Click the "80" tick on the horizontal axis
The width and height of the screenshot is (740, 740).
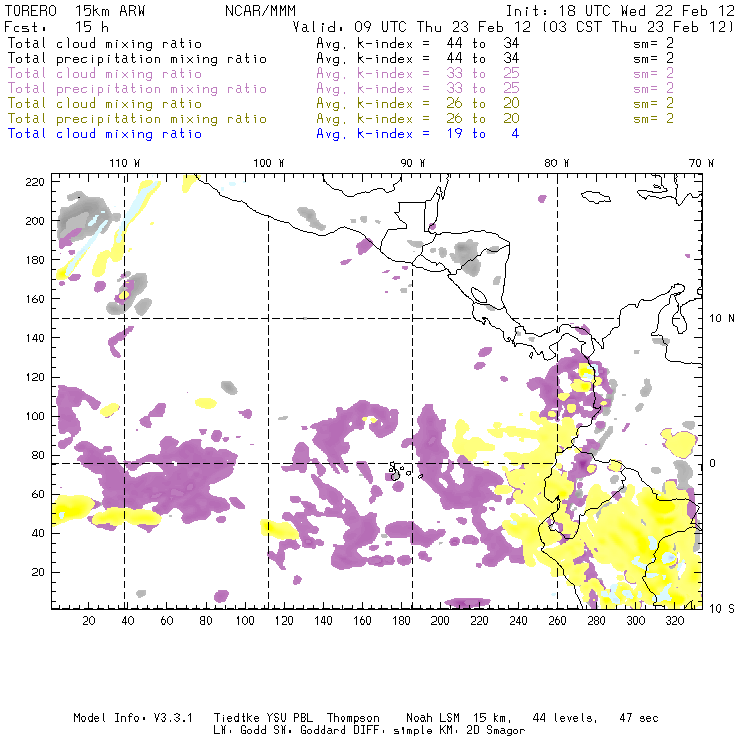coord(206,621)
